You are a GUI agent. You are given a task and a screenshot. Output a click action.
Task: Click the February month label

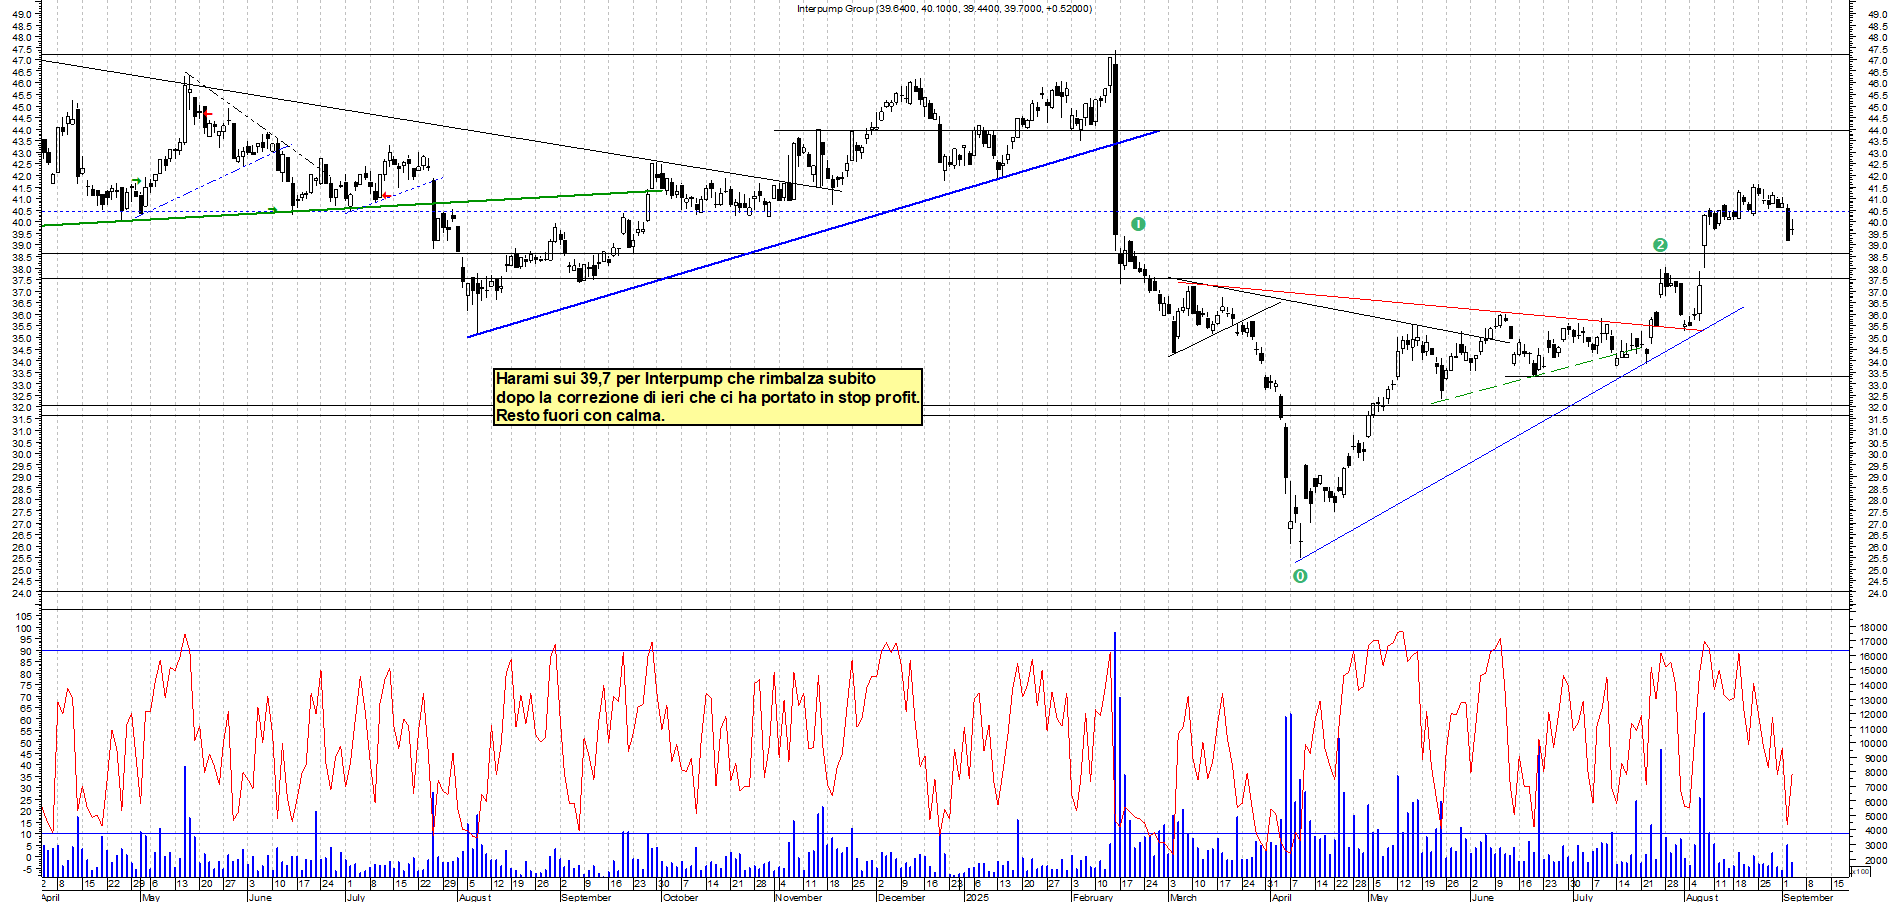click(1093, 897)
